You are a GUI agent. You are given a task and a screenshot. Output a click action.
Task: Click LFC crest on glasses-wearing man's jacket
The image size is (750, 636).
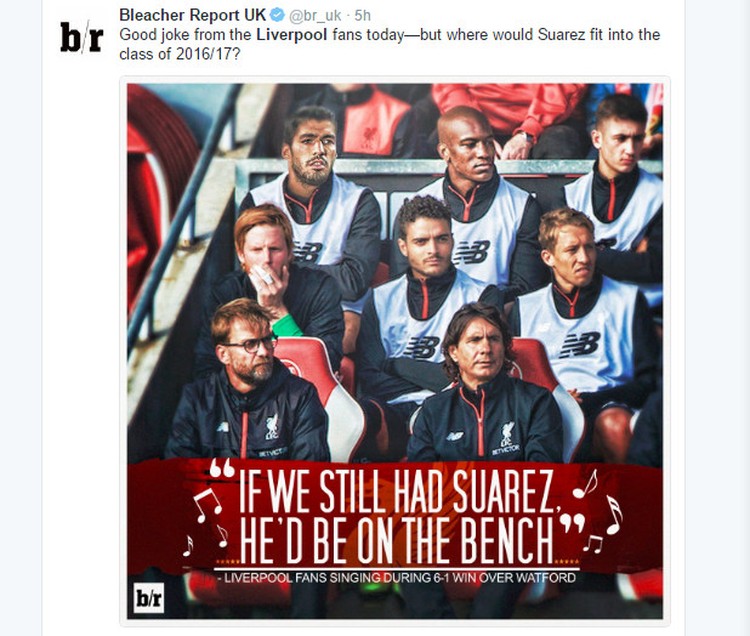pos(273,426)
